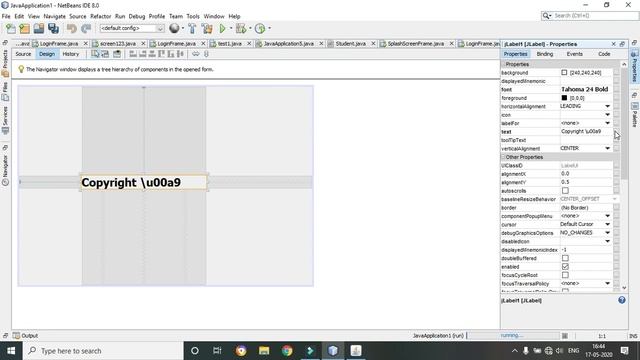Click the Search input field
The height and width of the screenshot is (360, 640).
click(595, 16)
